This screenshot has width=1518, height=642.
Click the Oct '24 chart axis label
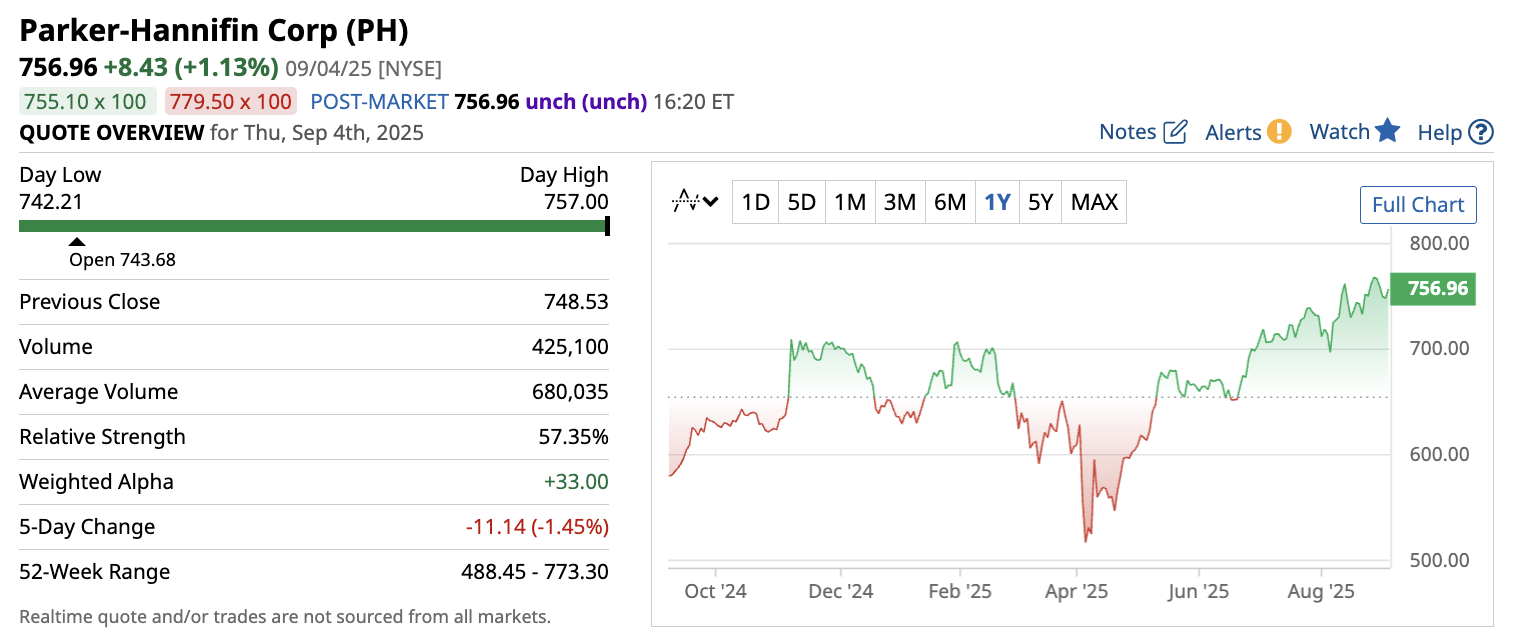click(x=716, y=591)
